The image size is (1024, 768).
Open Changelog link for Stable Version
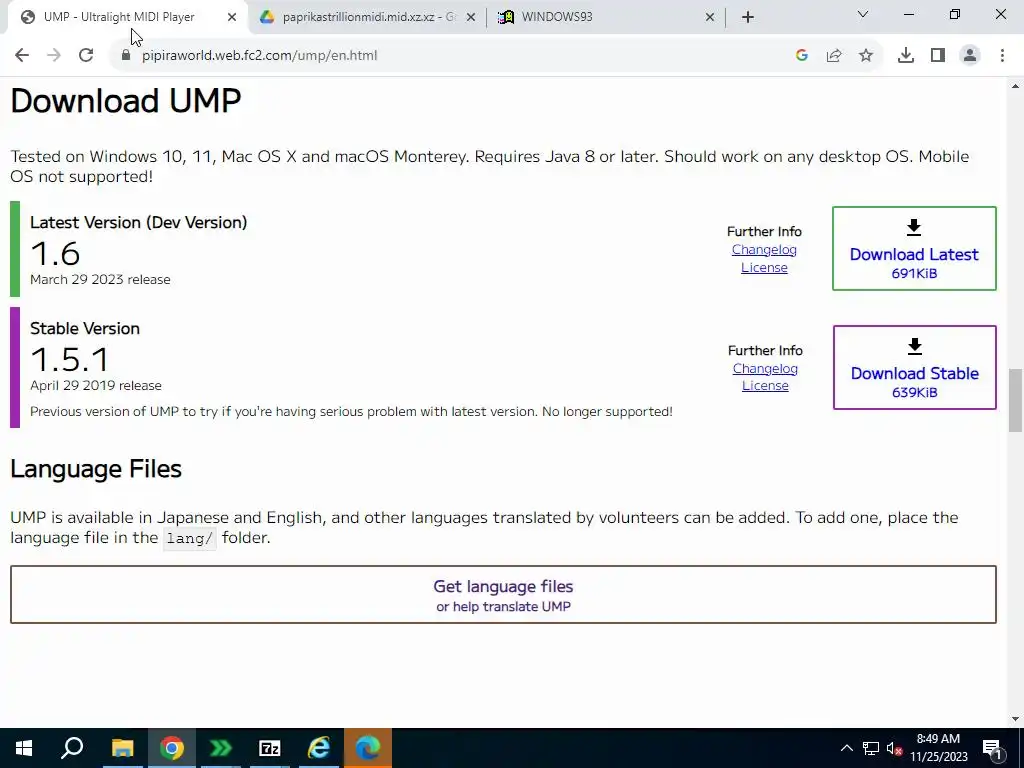point(765,368)
